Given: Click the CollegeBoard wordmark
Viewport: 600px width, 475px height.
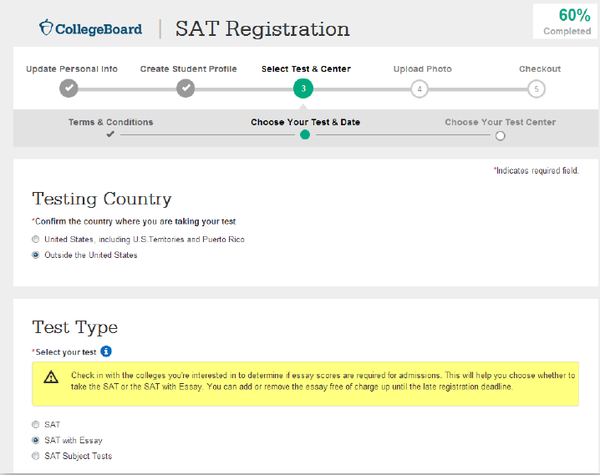Looking at the screenshot, I should (x=98, y=29).
